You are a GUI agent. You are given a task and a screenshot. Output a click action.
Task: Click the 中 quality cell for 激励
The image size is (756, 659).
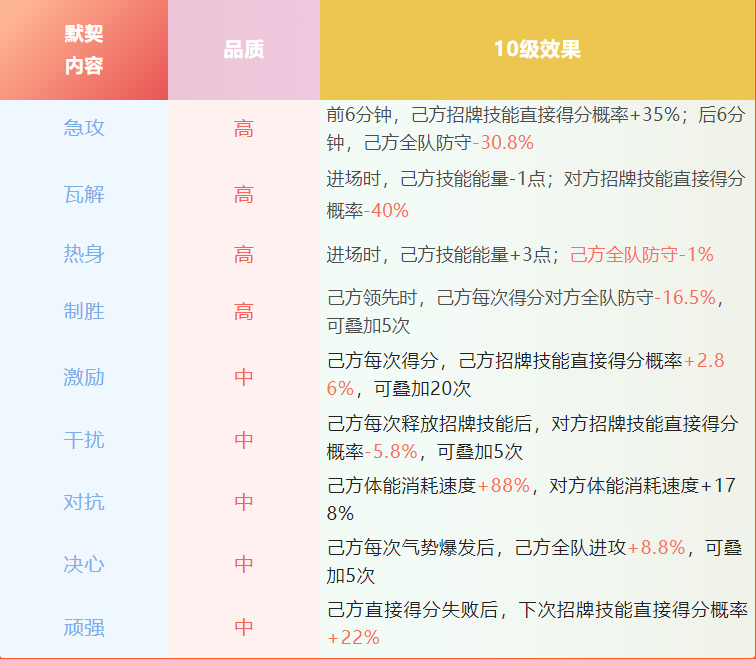click(244, 377)
